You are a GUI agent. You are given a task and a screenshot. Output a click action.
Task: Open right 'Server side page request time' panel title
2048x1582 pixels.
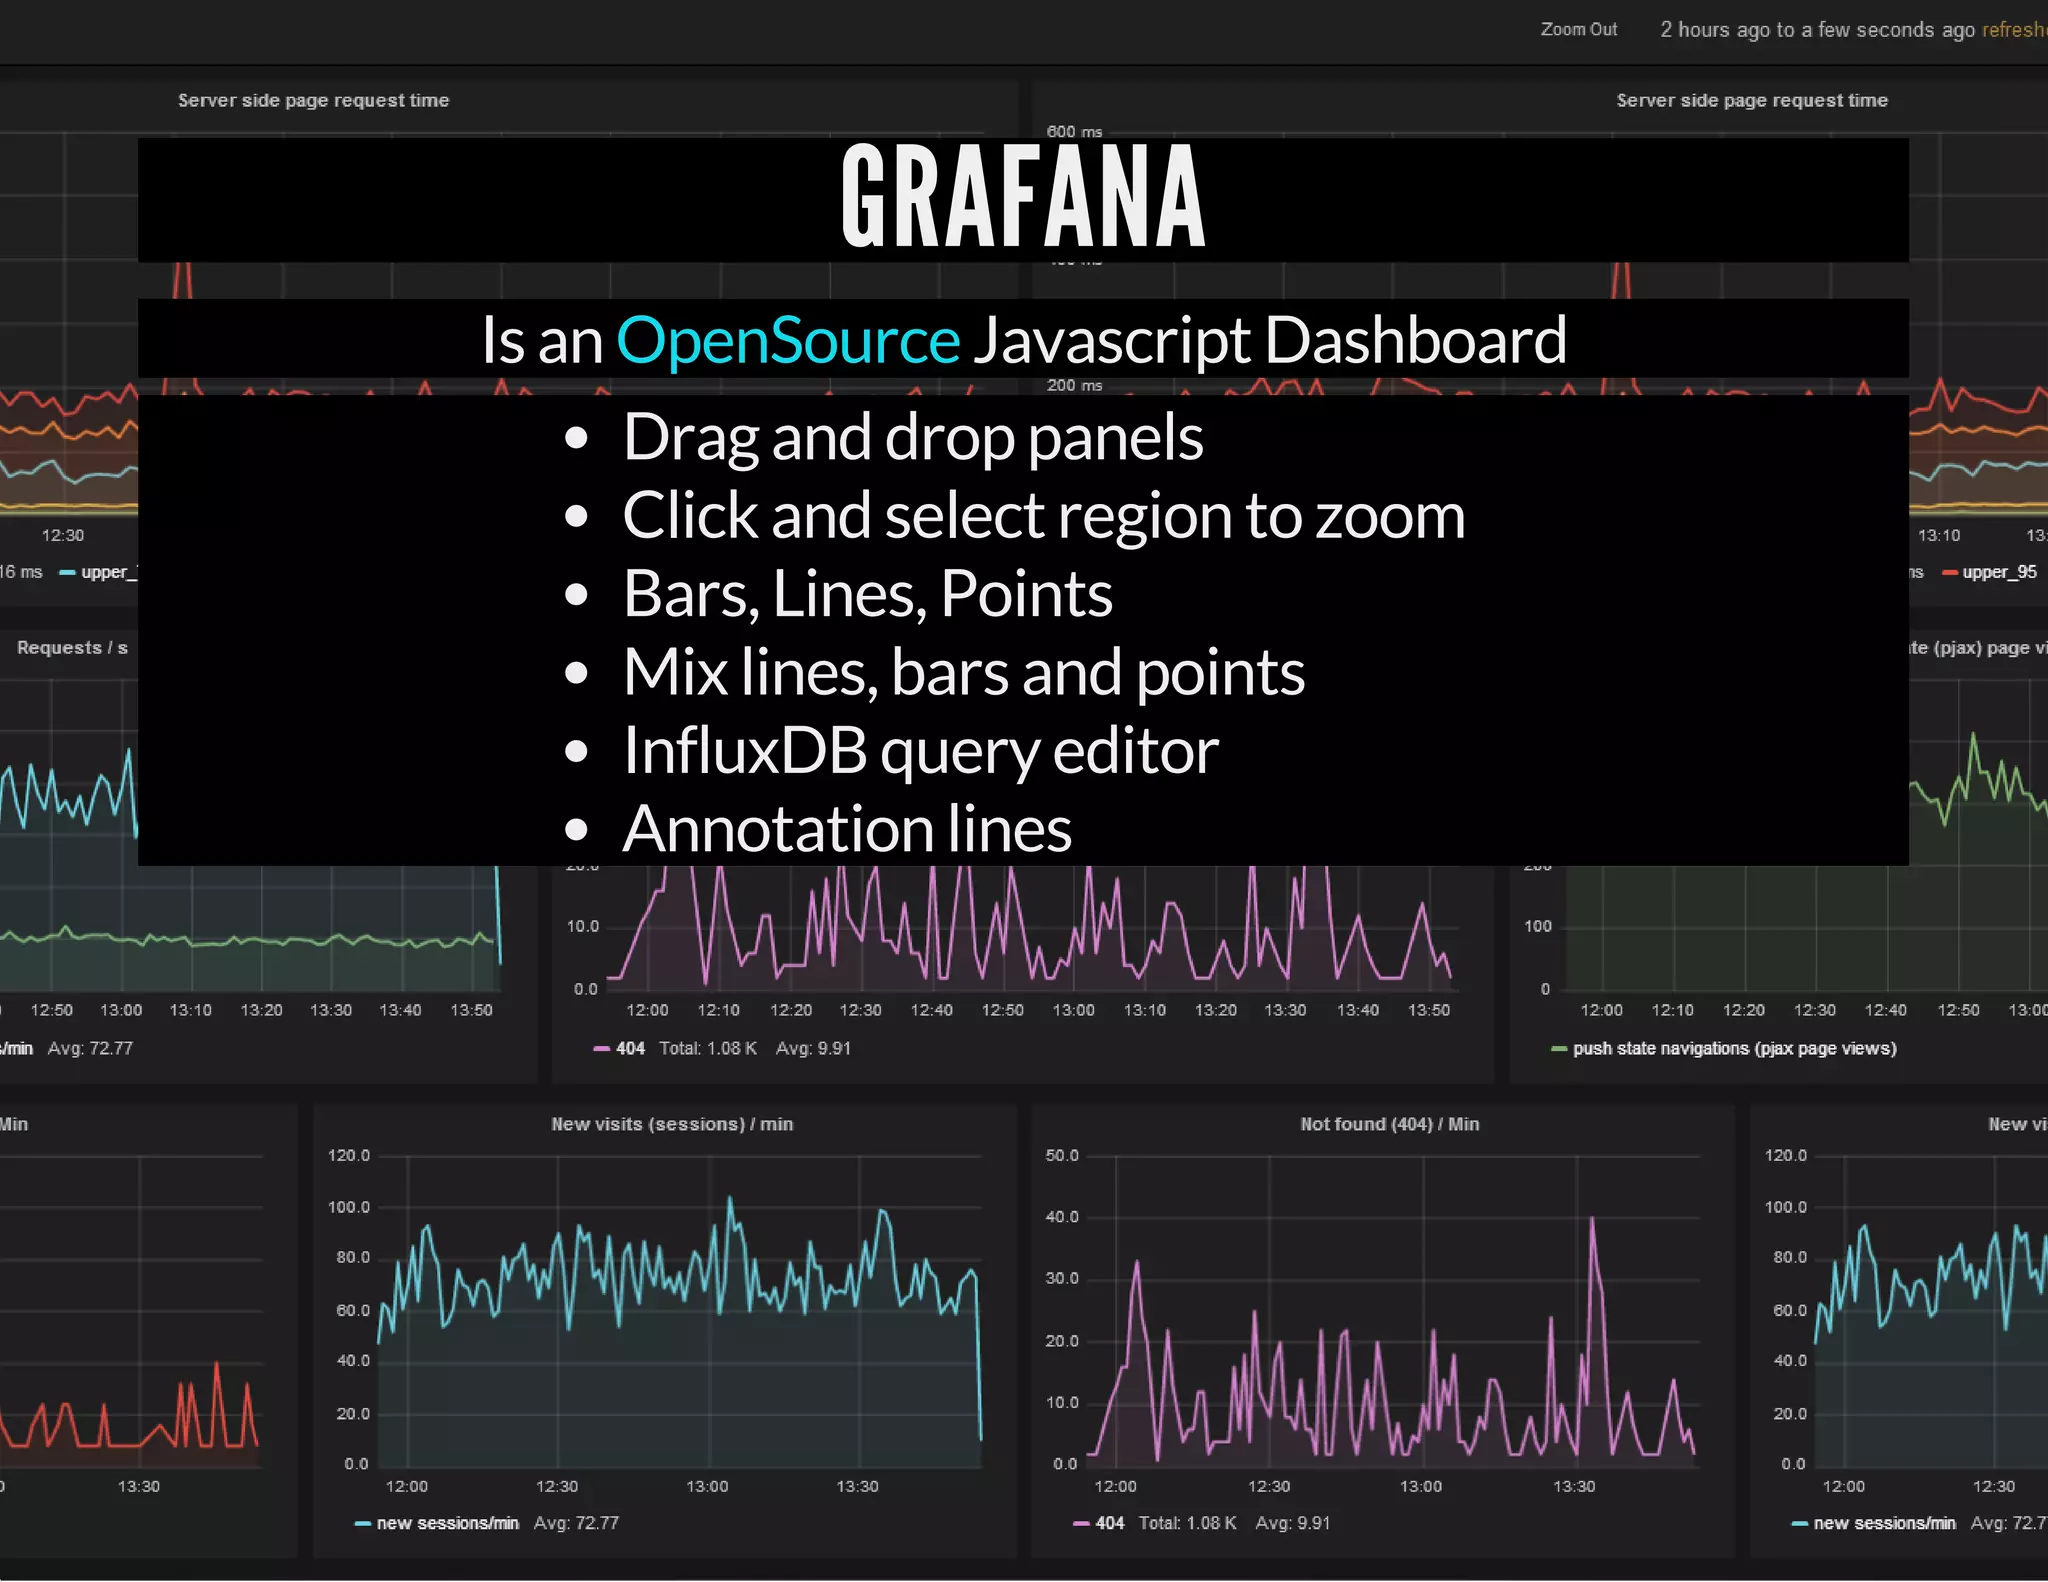click(1752, 100)
